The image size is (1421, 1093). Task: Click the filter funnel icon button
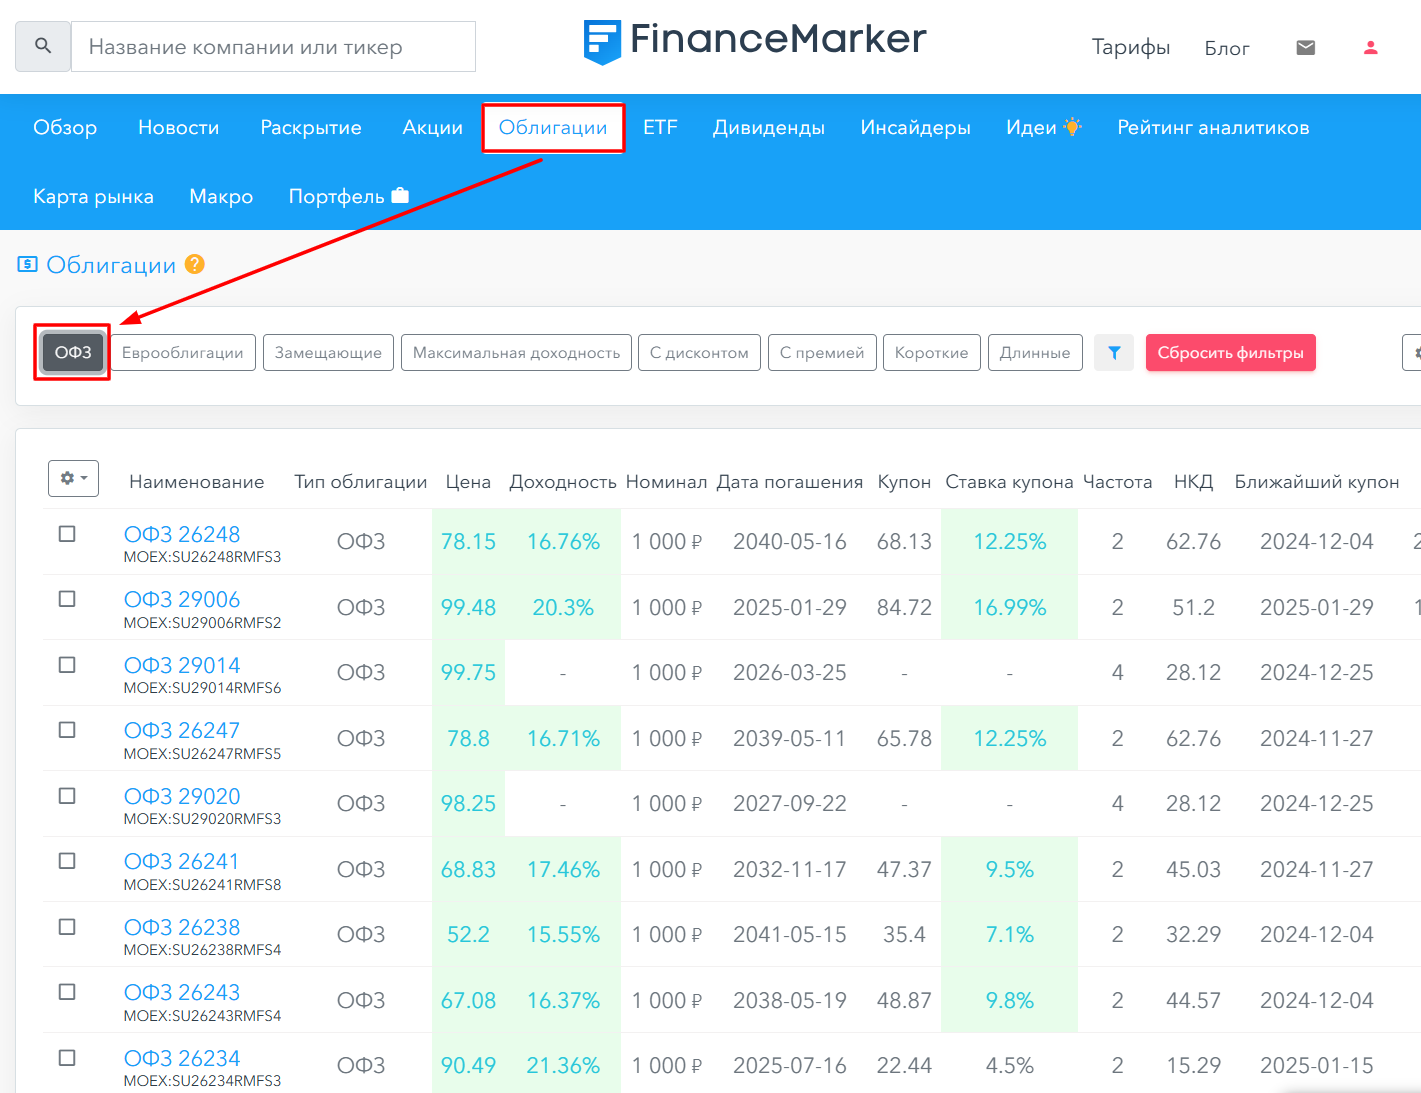[1114, 353]
